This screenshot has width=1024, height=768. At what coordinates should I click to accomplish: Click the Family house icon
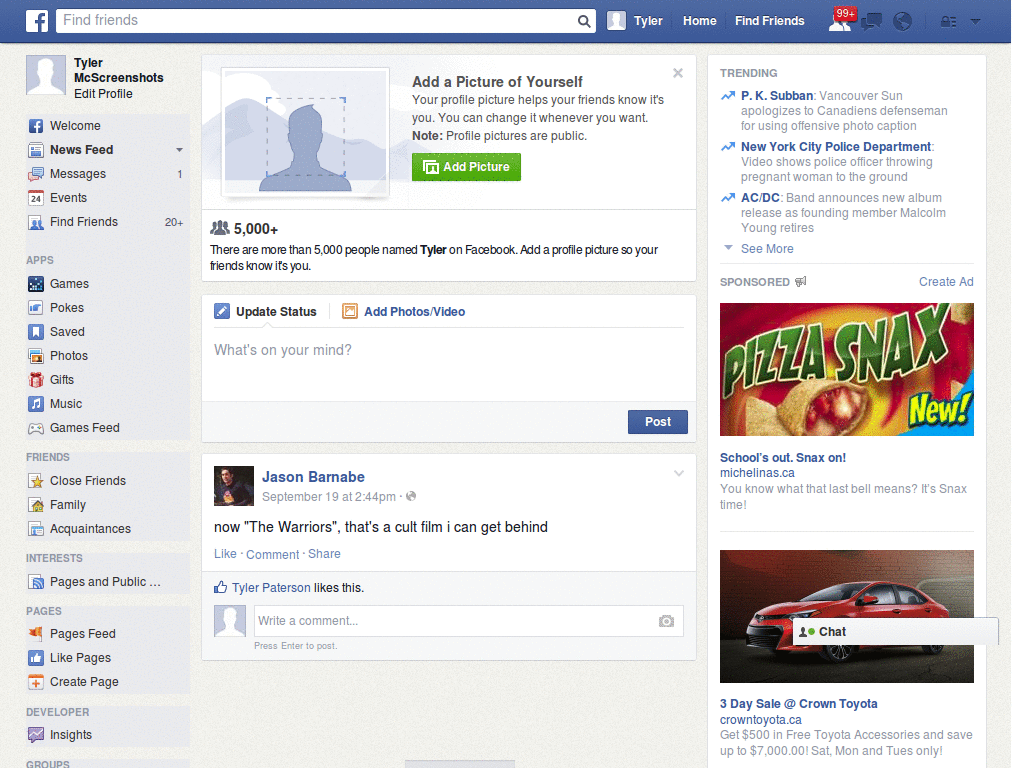(36, 505)
